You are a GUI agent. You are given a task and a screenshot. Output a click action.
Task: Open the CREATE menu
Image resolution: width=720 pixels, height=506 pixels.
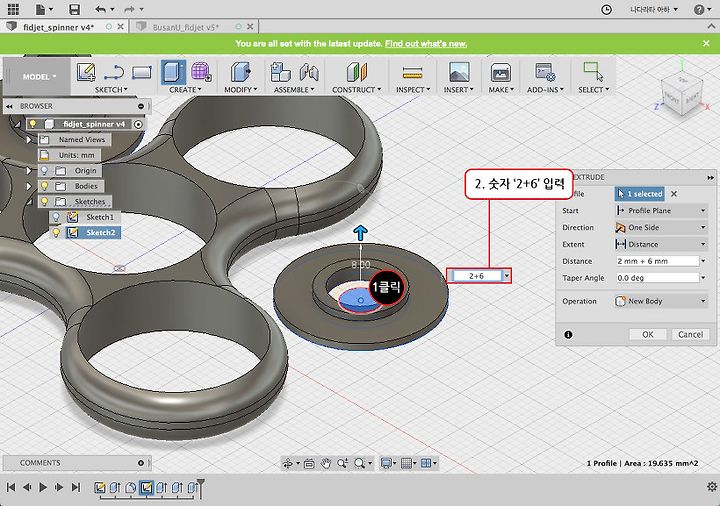click(185, 90)
